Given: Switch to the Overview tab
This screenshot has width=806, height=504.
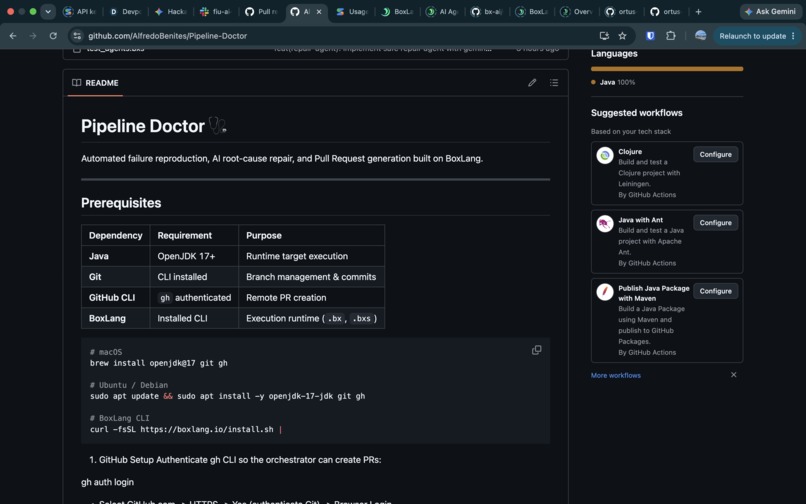Looking at the screenshot, I should tap(578, 11).
